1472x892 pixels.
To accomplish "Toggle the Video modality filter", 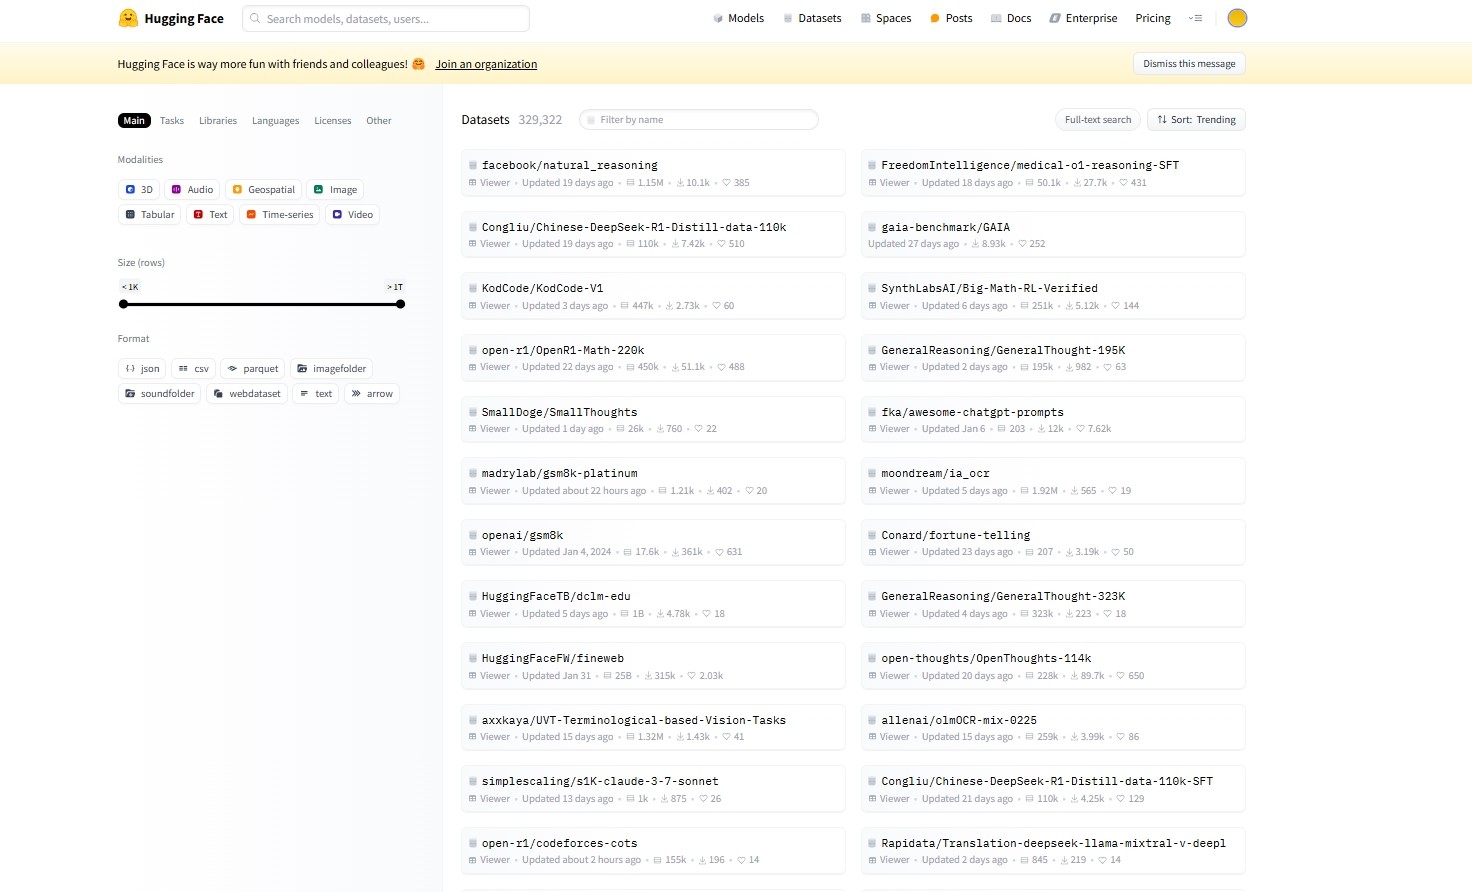I will (352, 214).
